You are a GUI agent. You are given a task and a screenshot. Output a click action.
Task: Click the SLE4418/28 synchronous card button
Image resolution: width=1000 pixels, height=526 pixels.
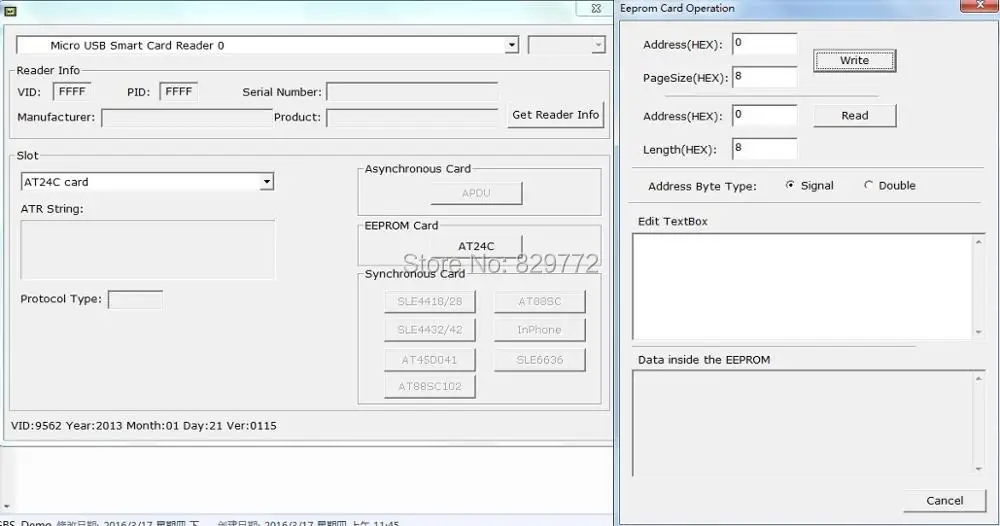tap(430, 302)
